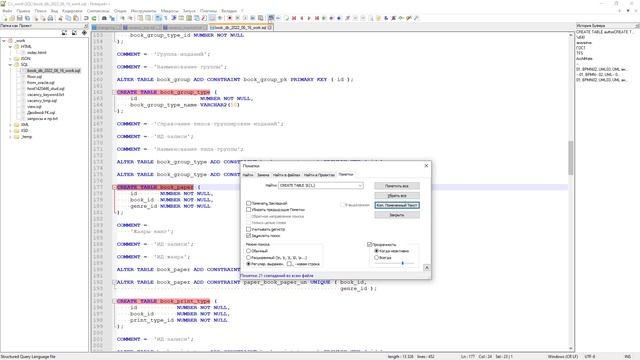Open Find with the binoculars icon
This screenshot has width=640, height=360.
coord(104,18)
